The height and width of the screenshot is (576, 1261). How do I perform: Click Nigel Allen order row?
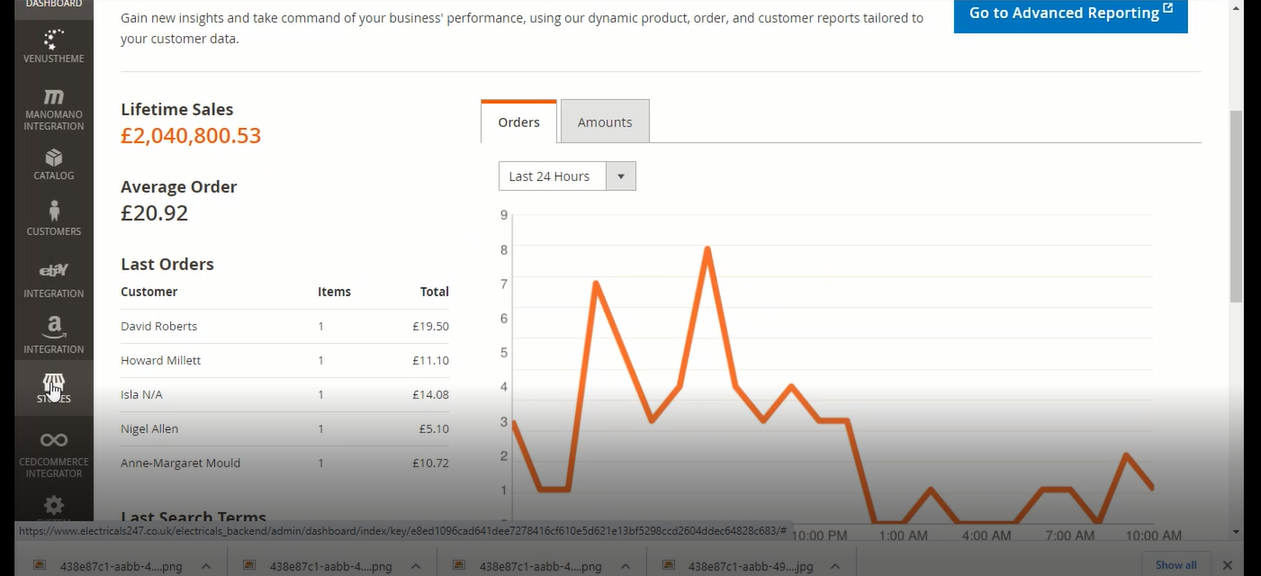click(285, 428)
